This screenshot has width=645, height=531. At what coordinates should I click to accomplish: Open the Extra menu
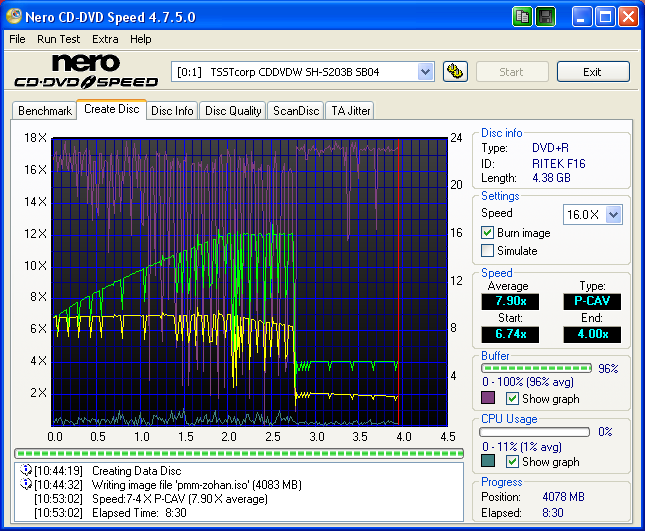105,39
